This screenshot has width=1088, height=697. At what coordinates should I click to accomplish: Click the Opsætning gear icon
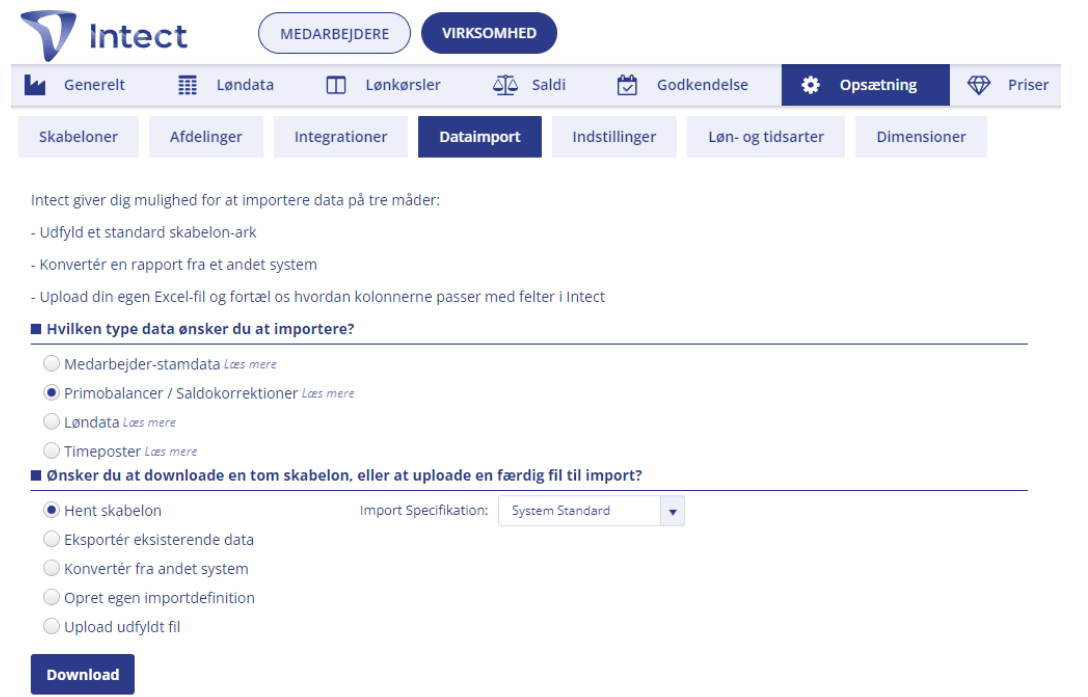(810, 85)
